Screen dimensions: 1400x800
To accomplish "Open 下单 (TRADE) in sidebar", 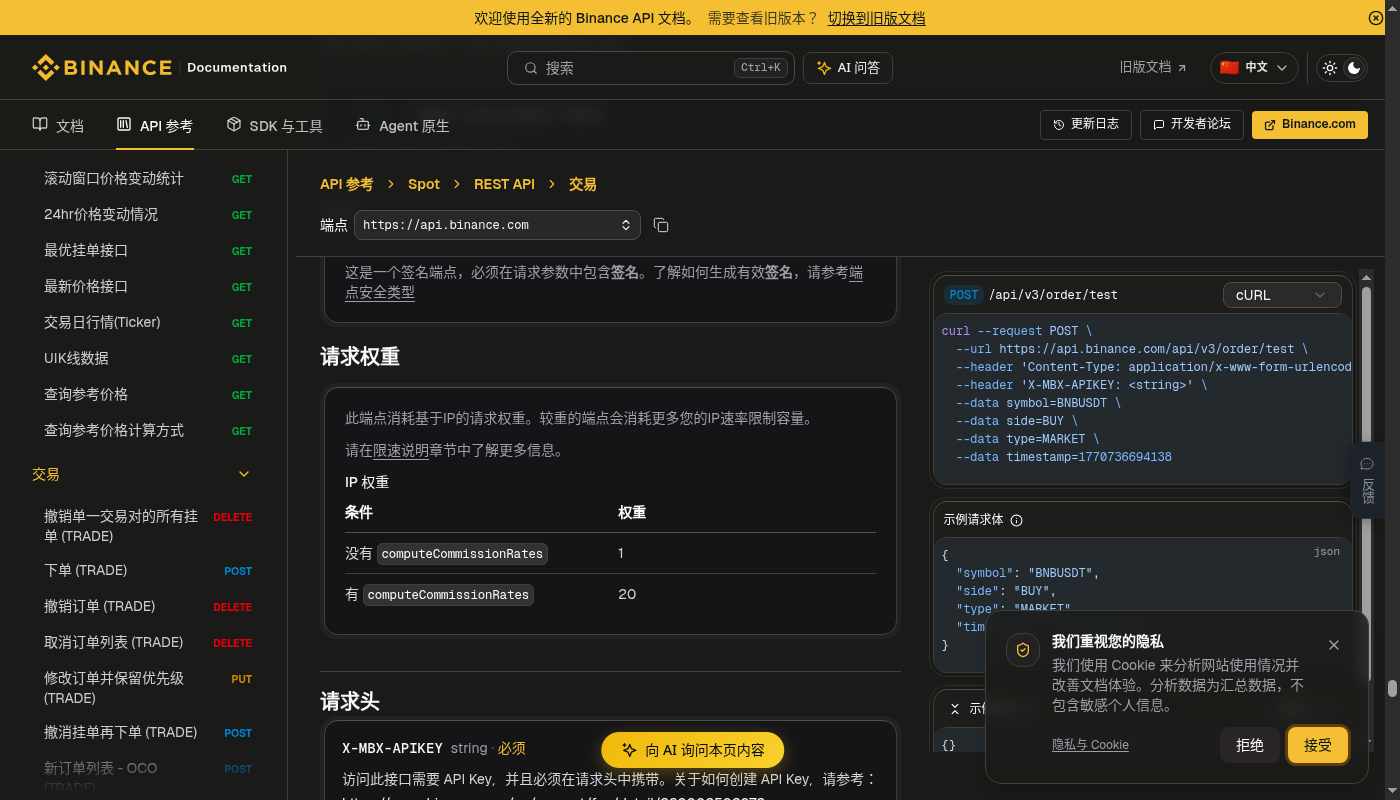I will click(x=148, y=570).
